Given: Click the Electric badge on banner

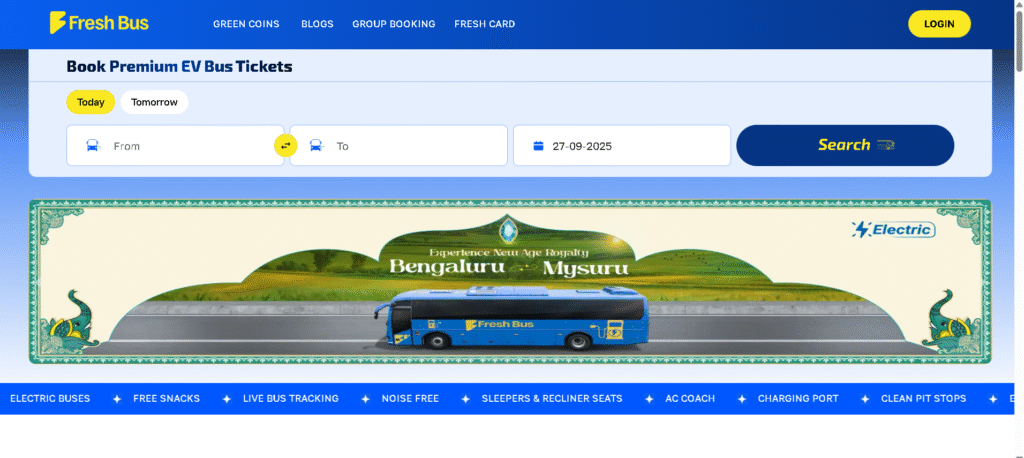Looking at the screenshot, I should (893, 230).
